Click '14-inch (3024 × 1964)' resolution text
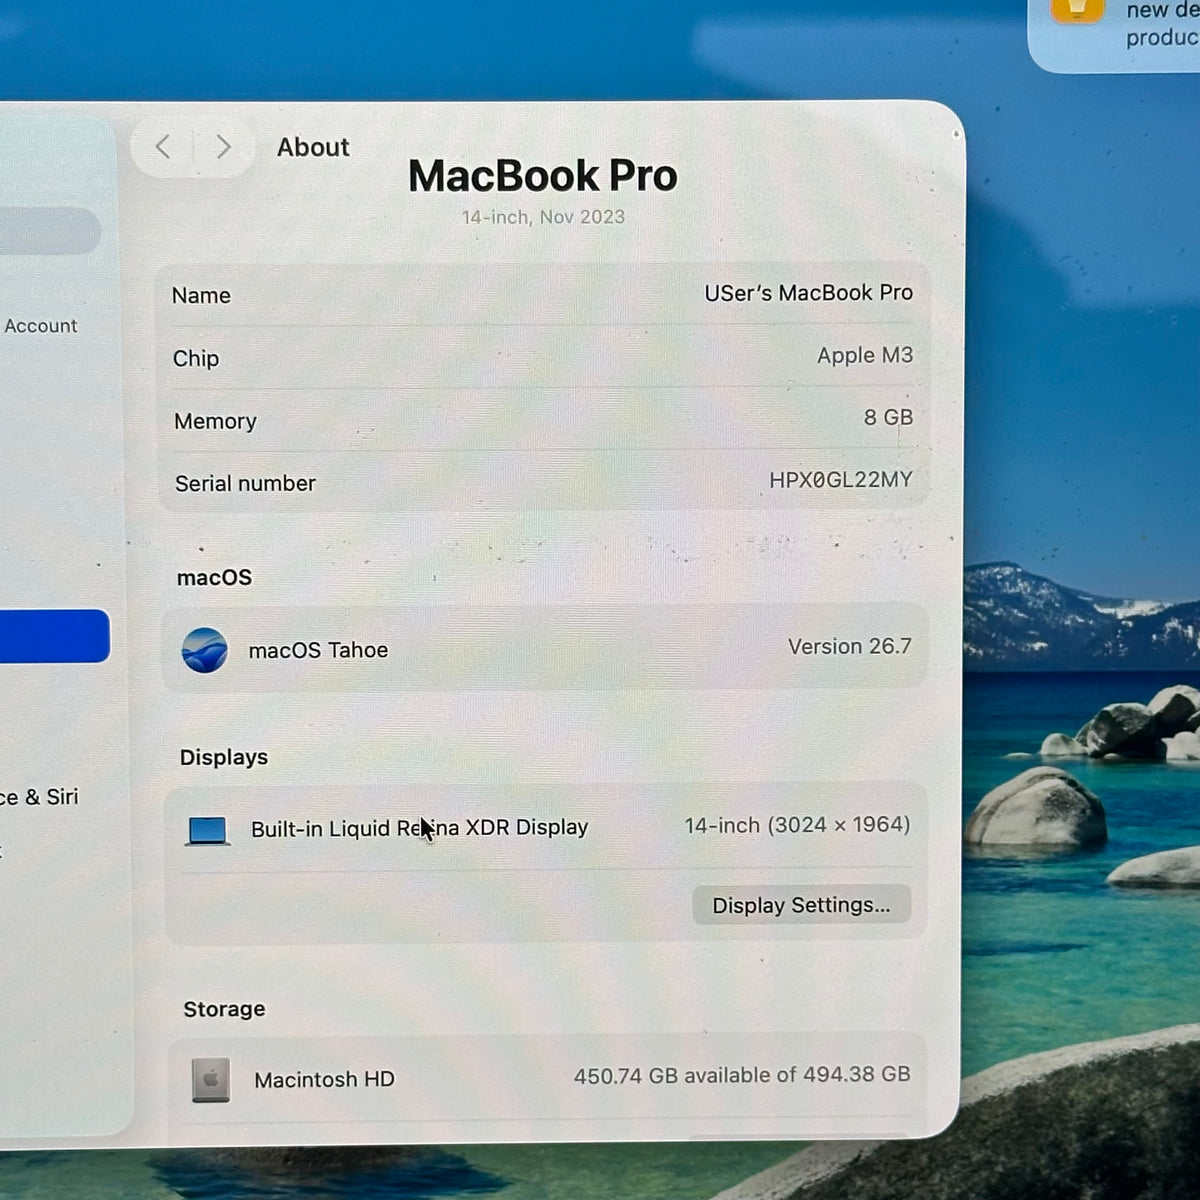The image size is (1200, 1200). coord(797,825)
